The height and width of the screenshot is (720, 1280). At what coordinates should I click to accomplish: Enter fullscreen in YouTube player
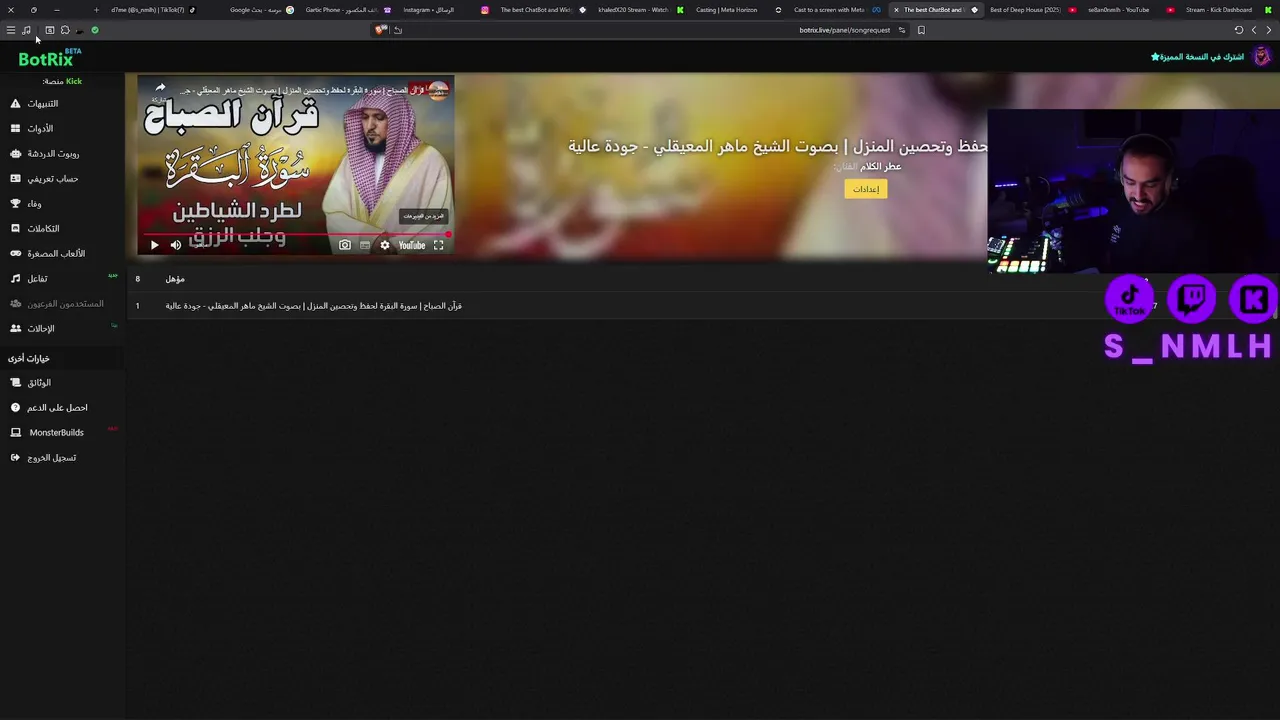[x=438, y=245]
